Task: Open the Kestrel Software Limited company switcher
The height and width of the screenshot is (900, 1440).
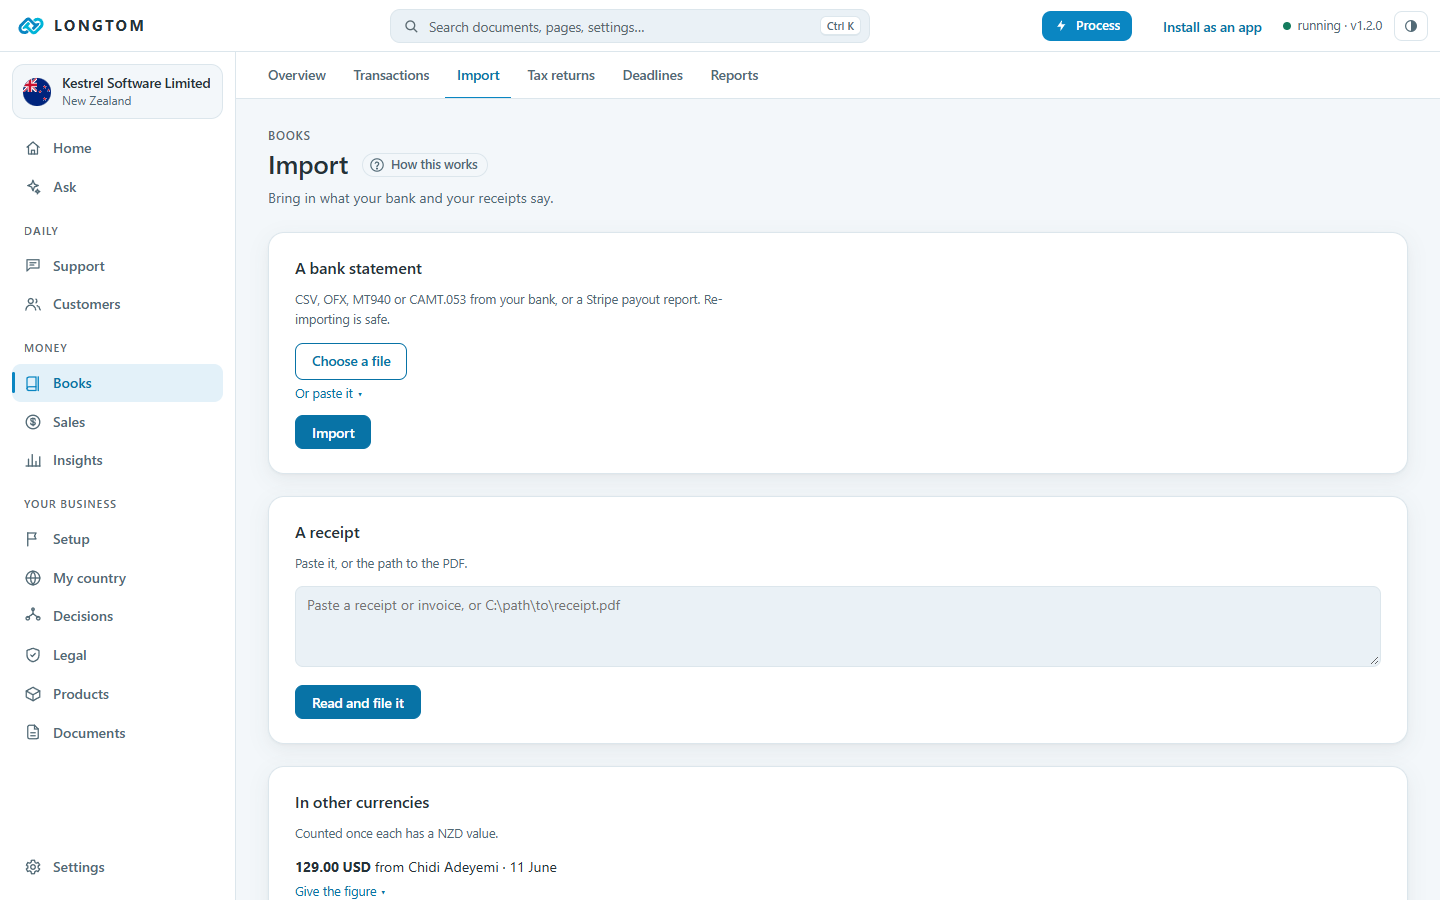Action: point(117,91)
